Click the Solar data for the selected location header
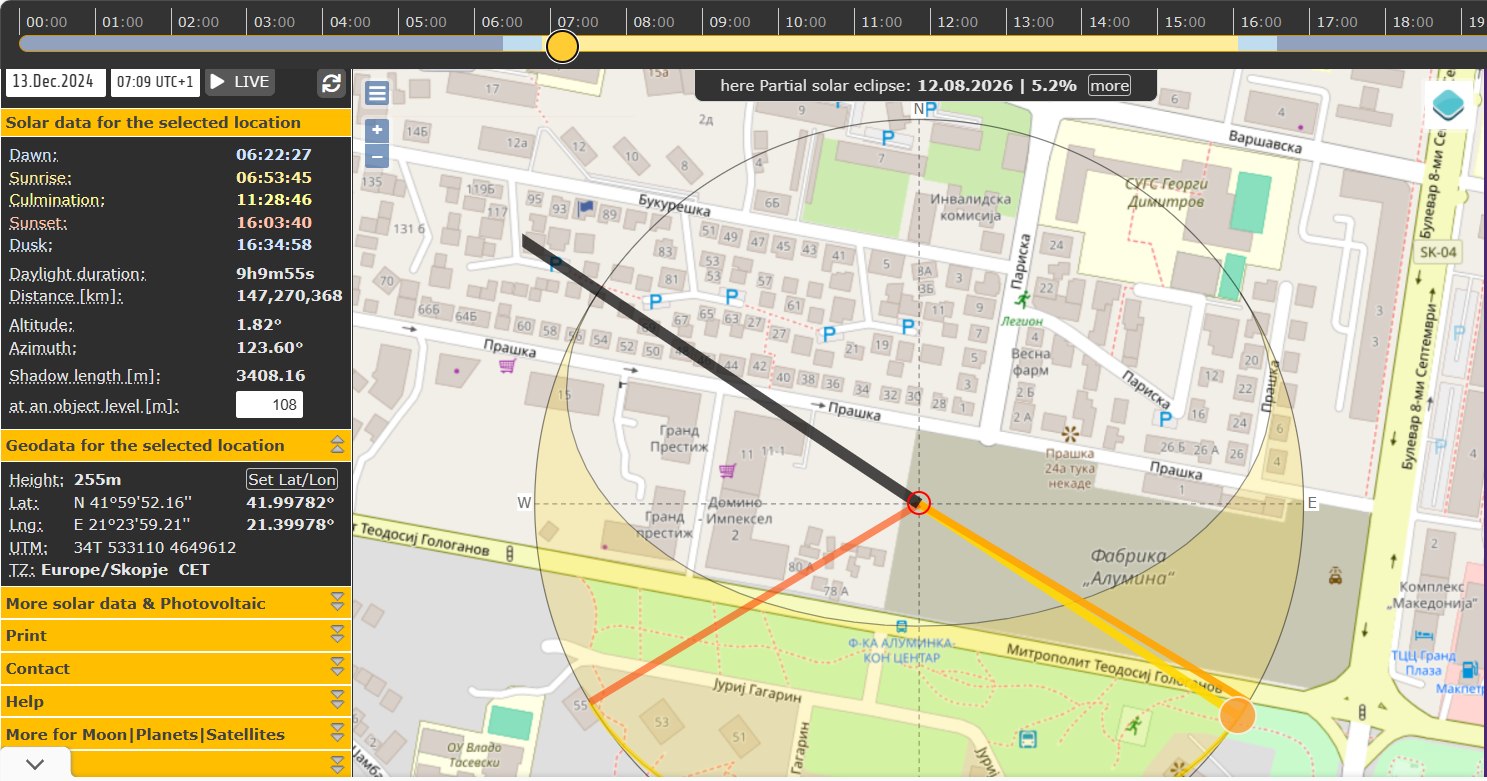This screenshot has width=1487, height=781. coord(175,122)
